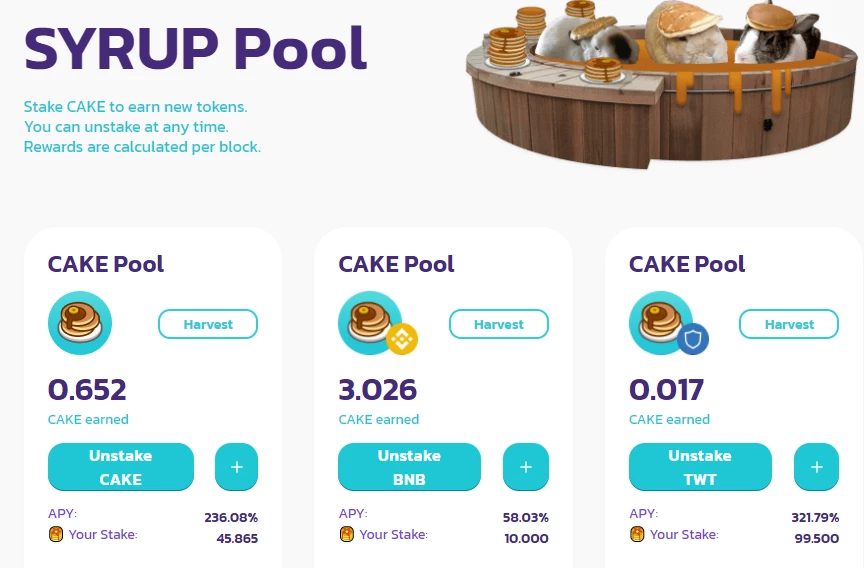
Task: Harvest rewards from the 3.026 CAKE pool
Action: [499, 324]
